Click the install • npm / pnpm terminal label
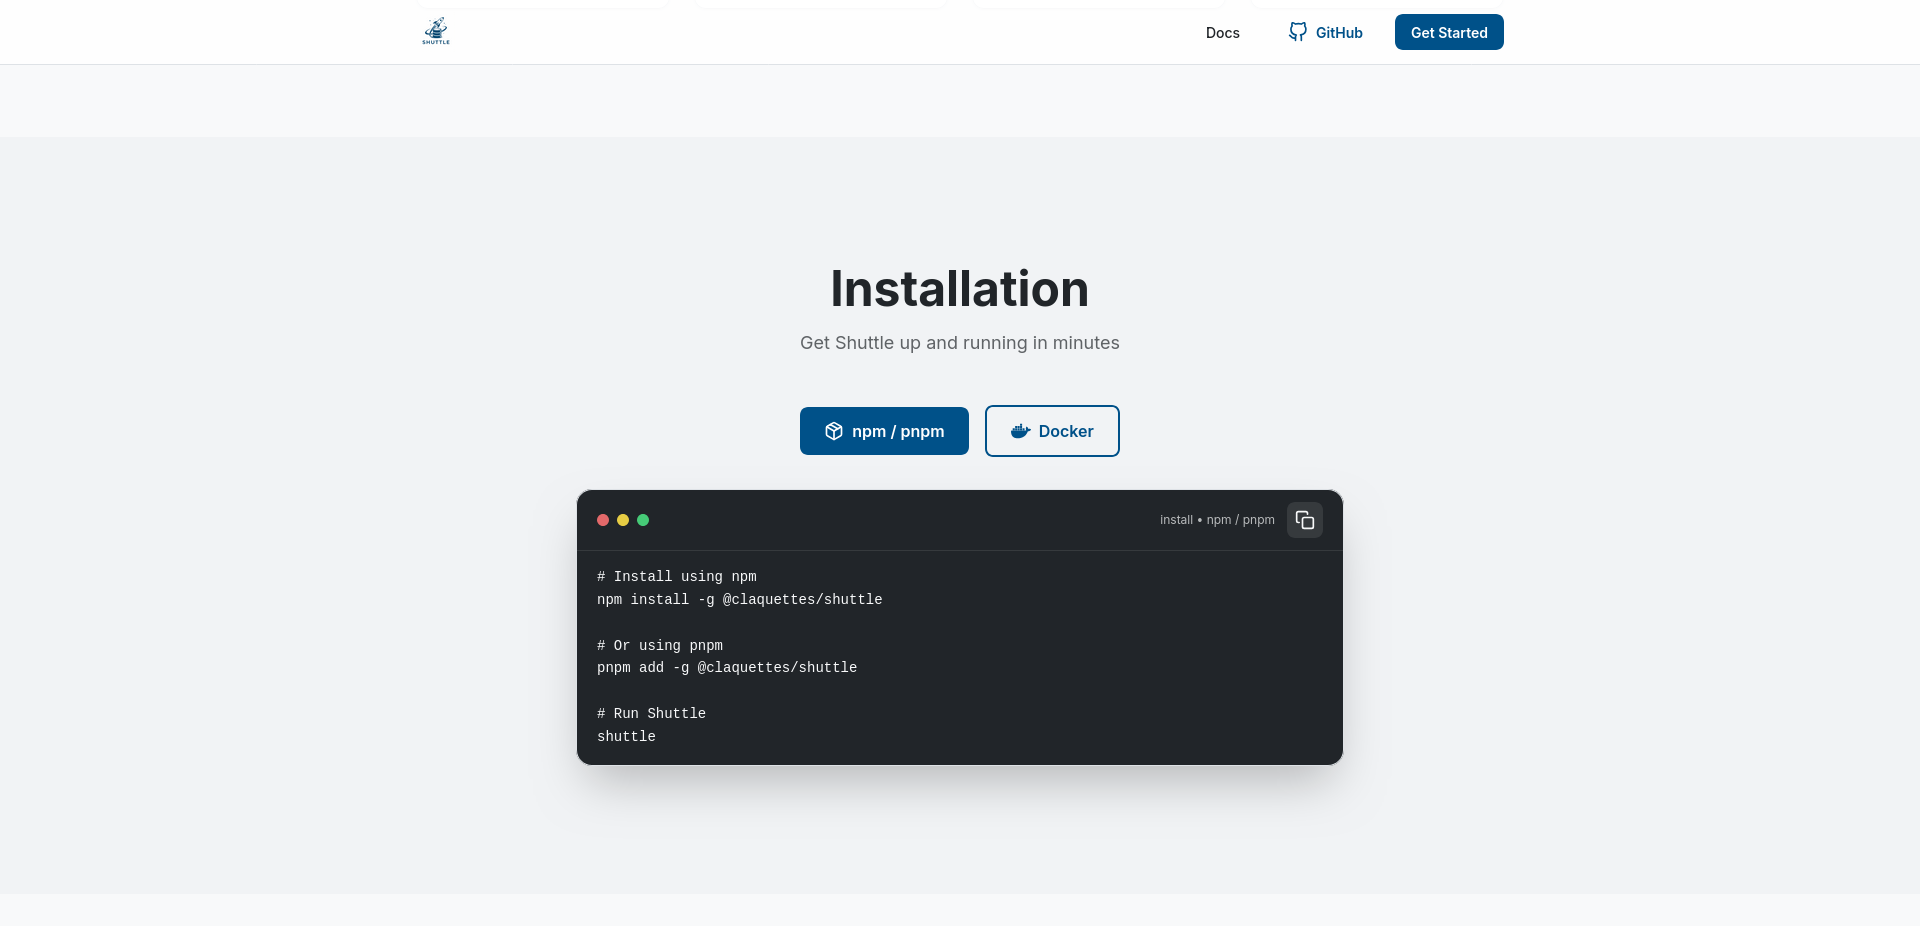Viewport: 1920px width, 926px height. tap(1216, 520)
